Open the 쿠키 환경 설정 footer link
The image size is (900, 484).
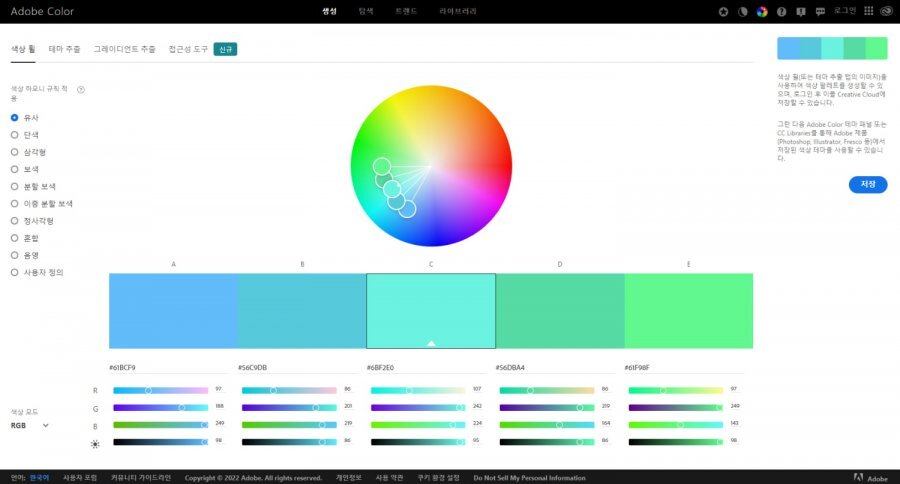pos(438,478)
